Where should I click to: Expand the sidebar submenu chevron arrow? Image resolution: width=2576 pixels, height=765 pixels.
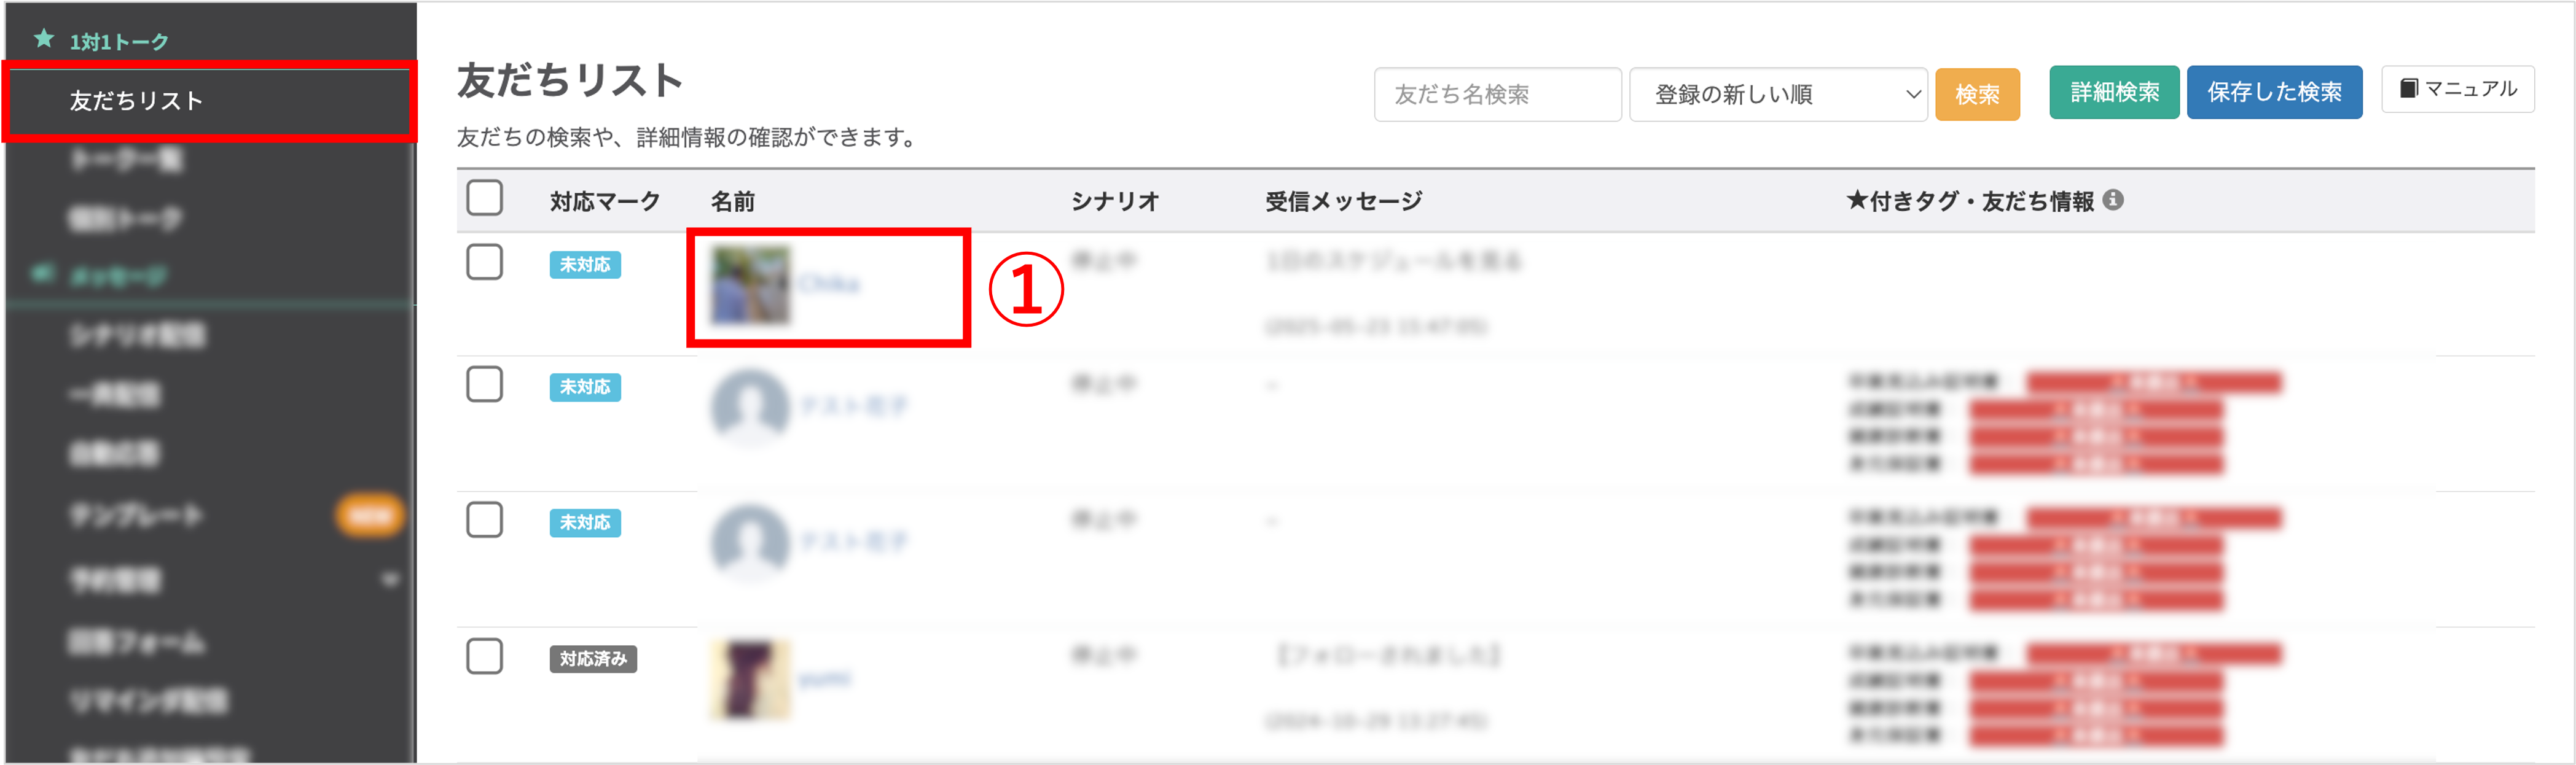pos(390,579)
